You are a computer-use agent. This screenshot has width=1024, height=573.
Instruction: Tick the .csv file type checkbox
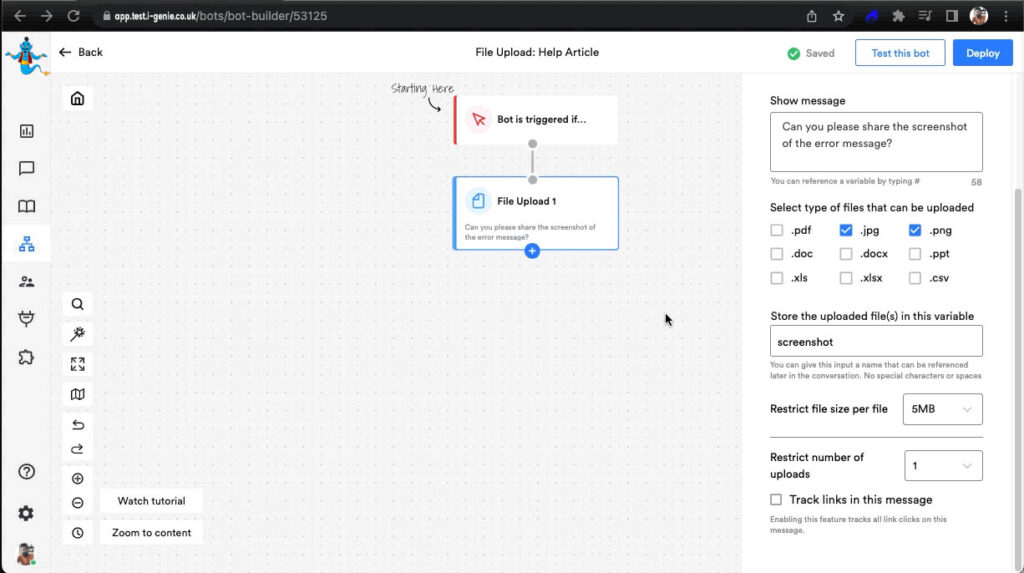pos(915,278)
